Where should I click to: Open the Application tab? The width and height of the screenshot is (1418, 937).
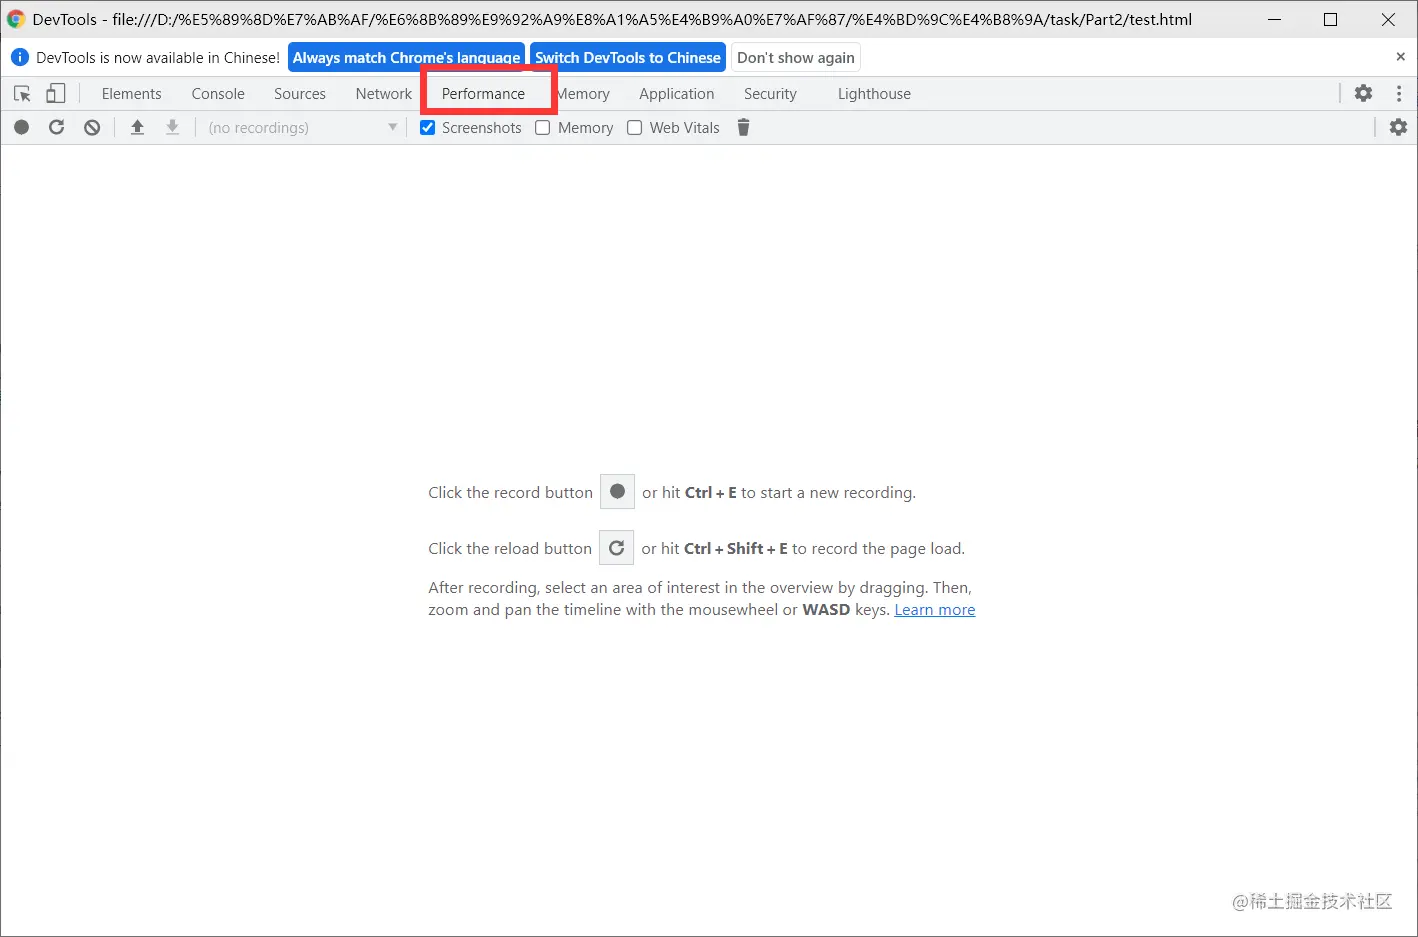[x=677, y=93]
